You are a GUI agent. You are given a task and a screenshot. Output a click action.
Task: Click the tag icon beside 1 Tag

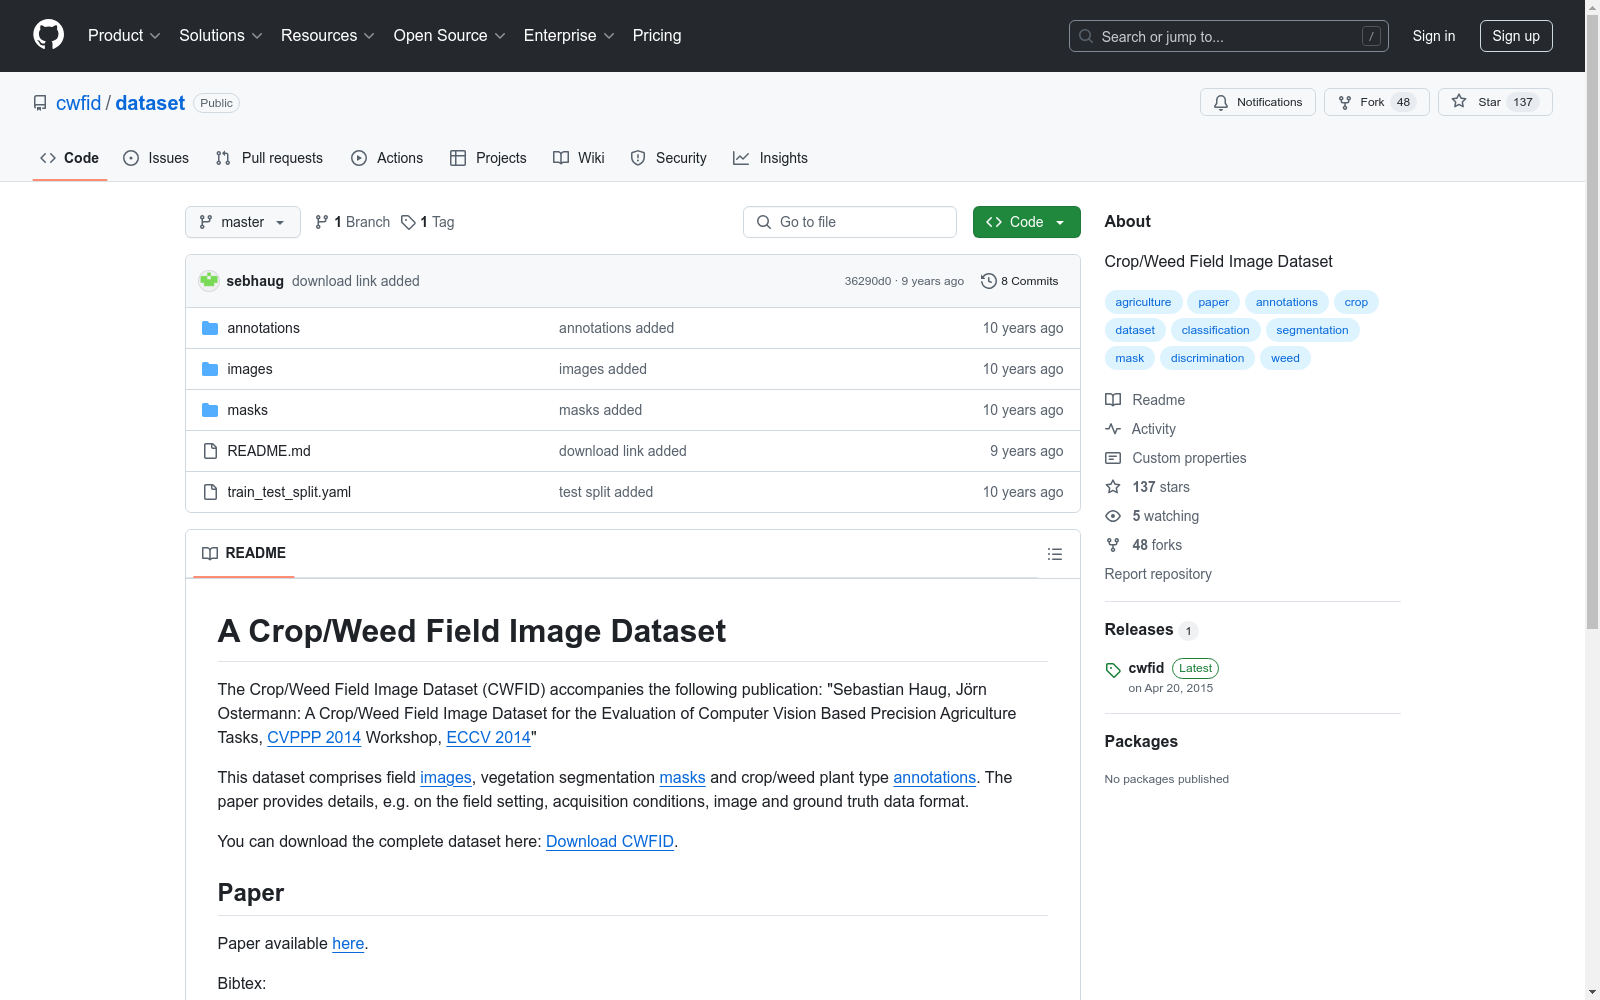(408, 222)
